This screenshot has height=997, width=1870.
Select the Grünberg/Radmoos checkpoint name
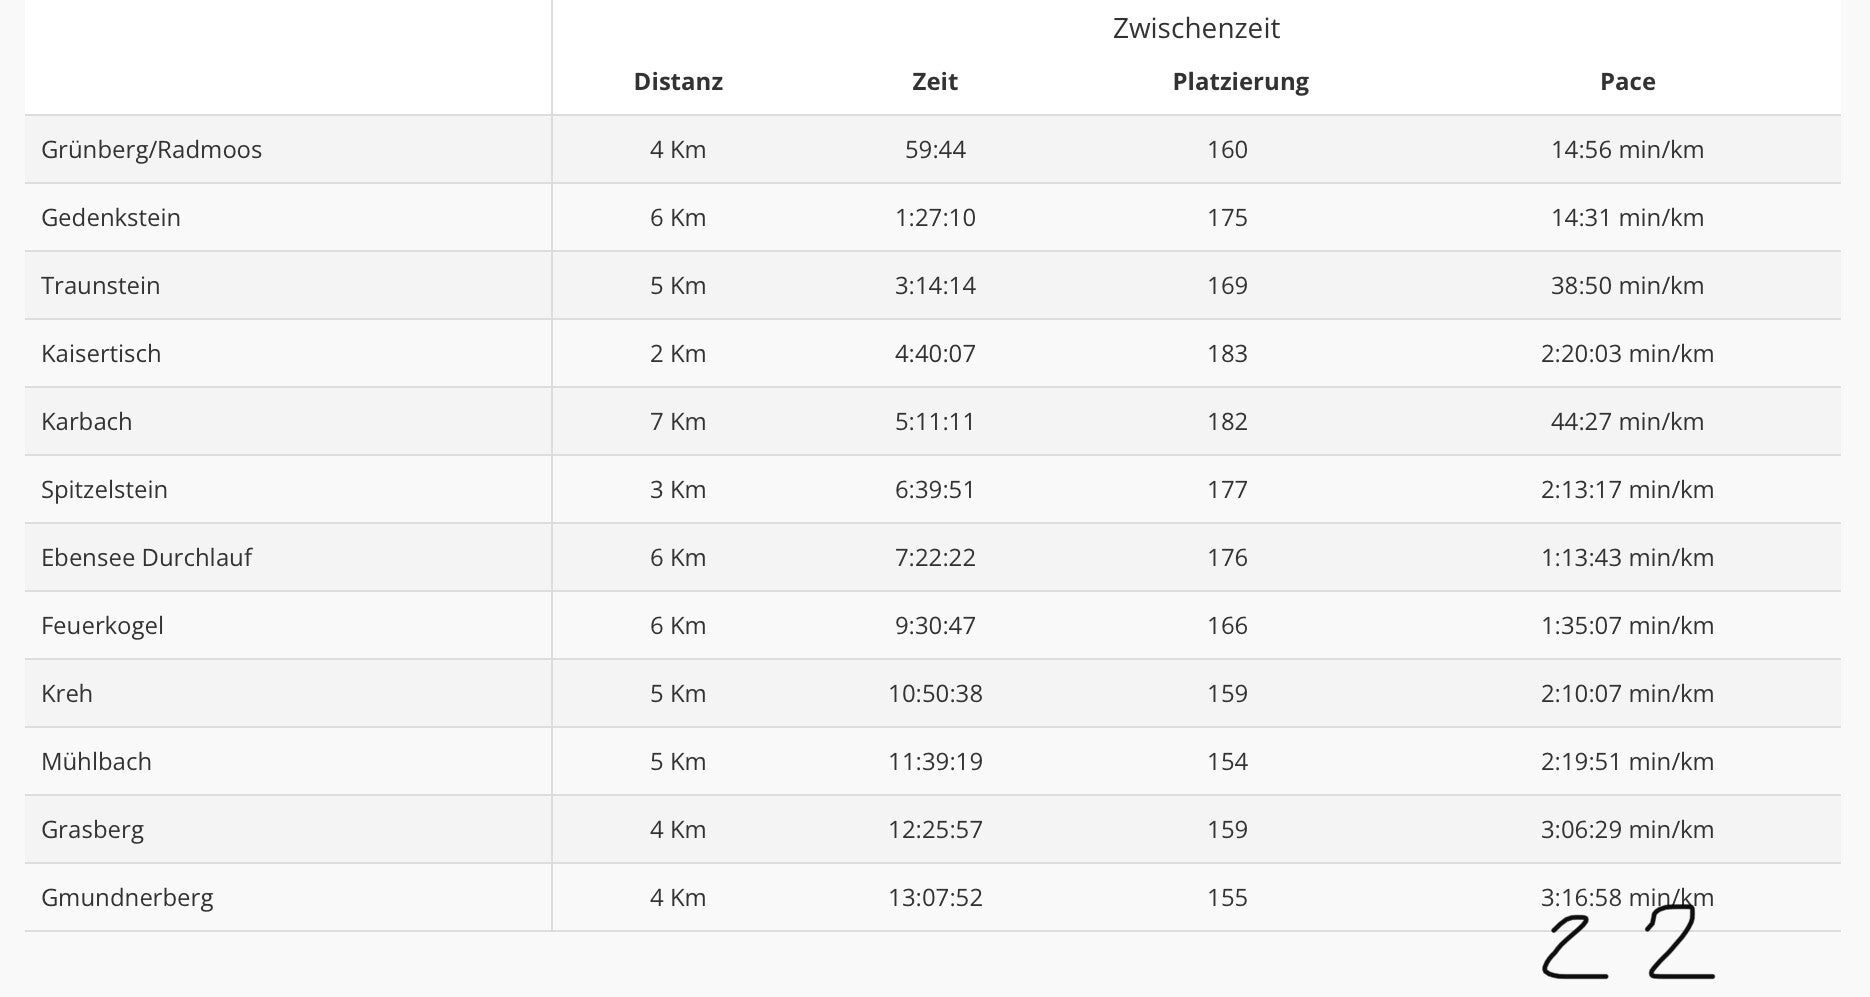[151, 150]
